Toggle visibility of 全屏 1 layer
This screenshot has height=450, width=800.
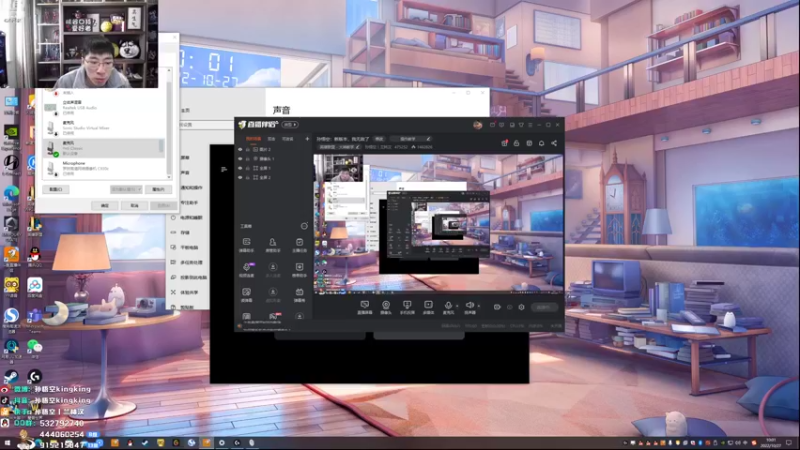pyautogui.click(x=240, y=168)
